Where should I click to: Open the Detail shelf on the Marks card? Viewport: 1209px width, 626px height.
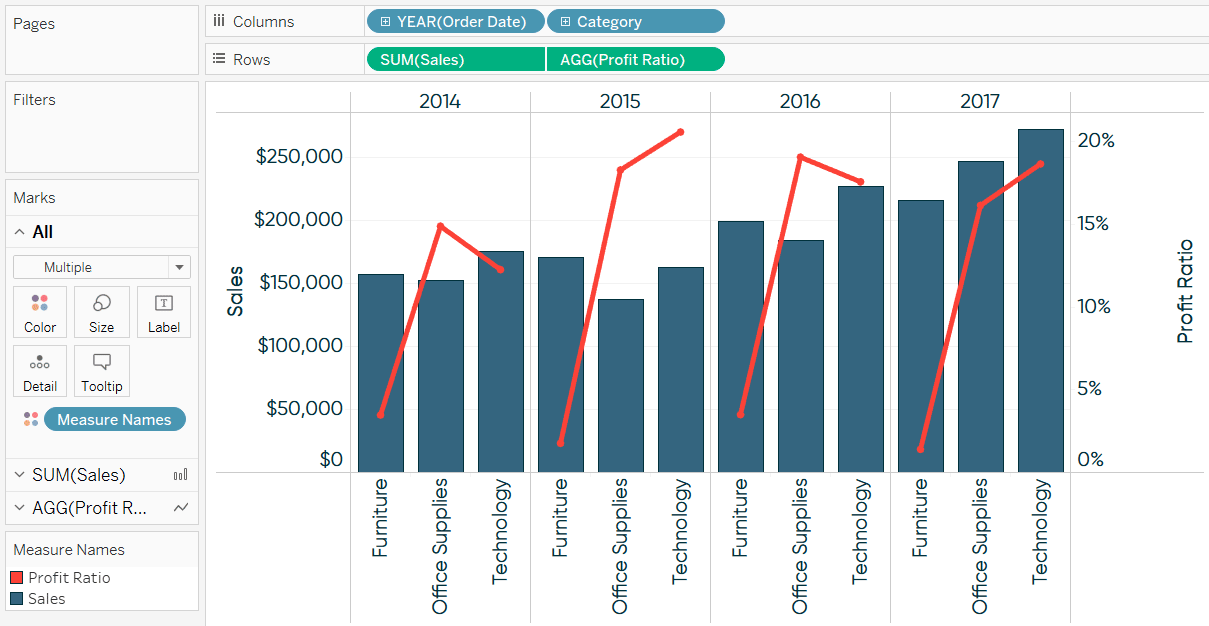click(x=40, y=370)
